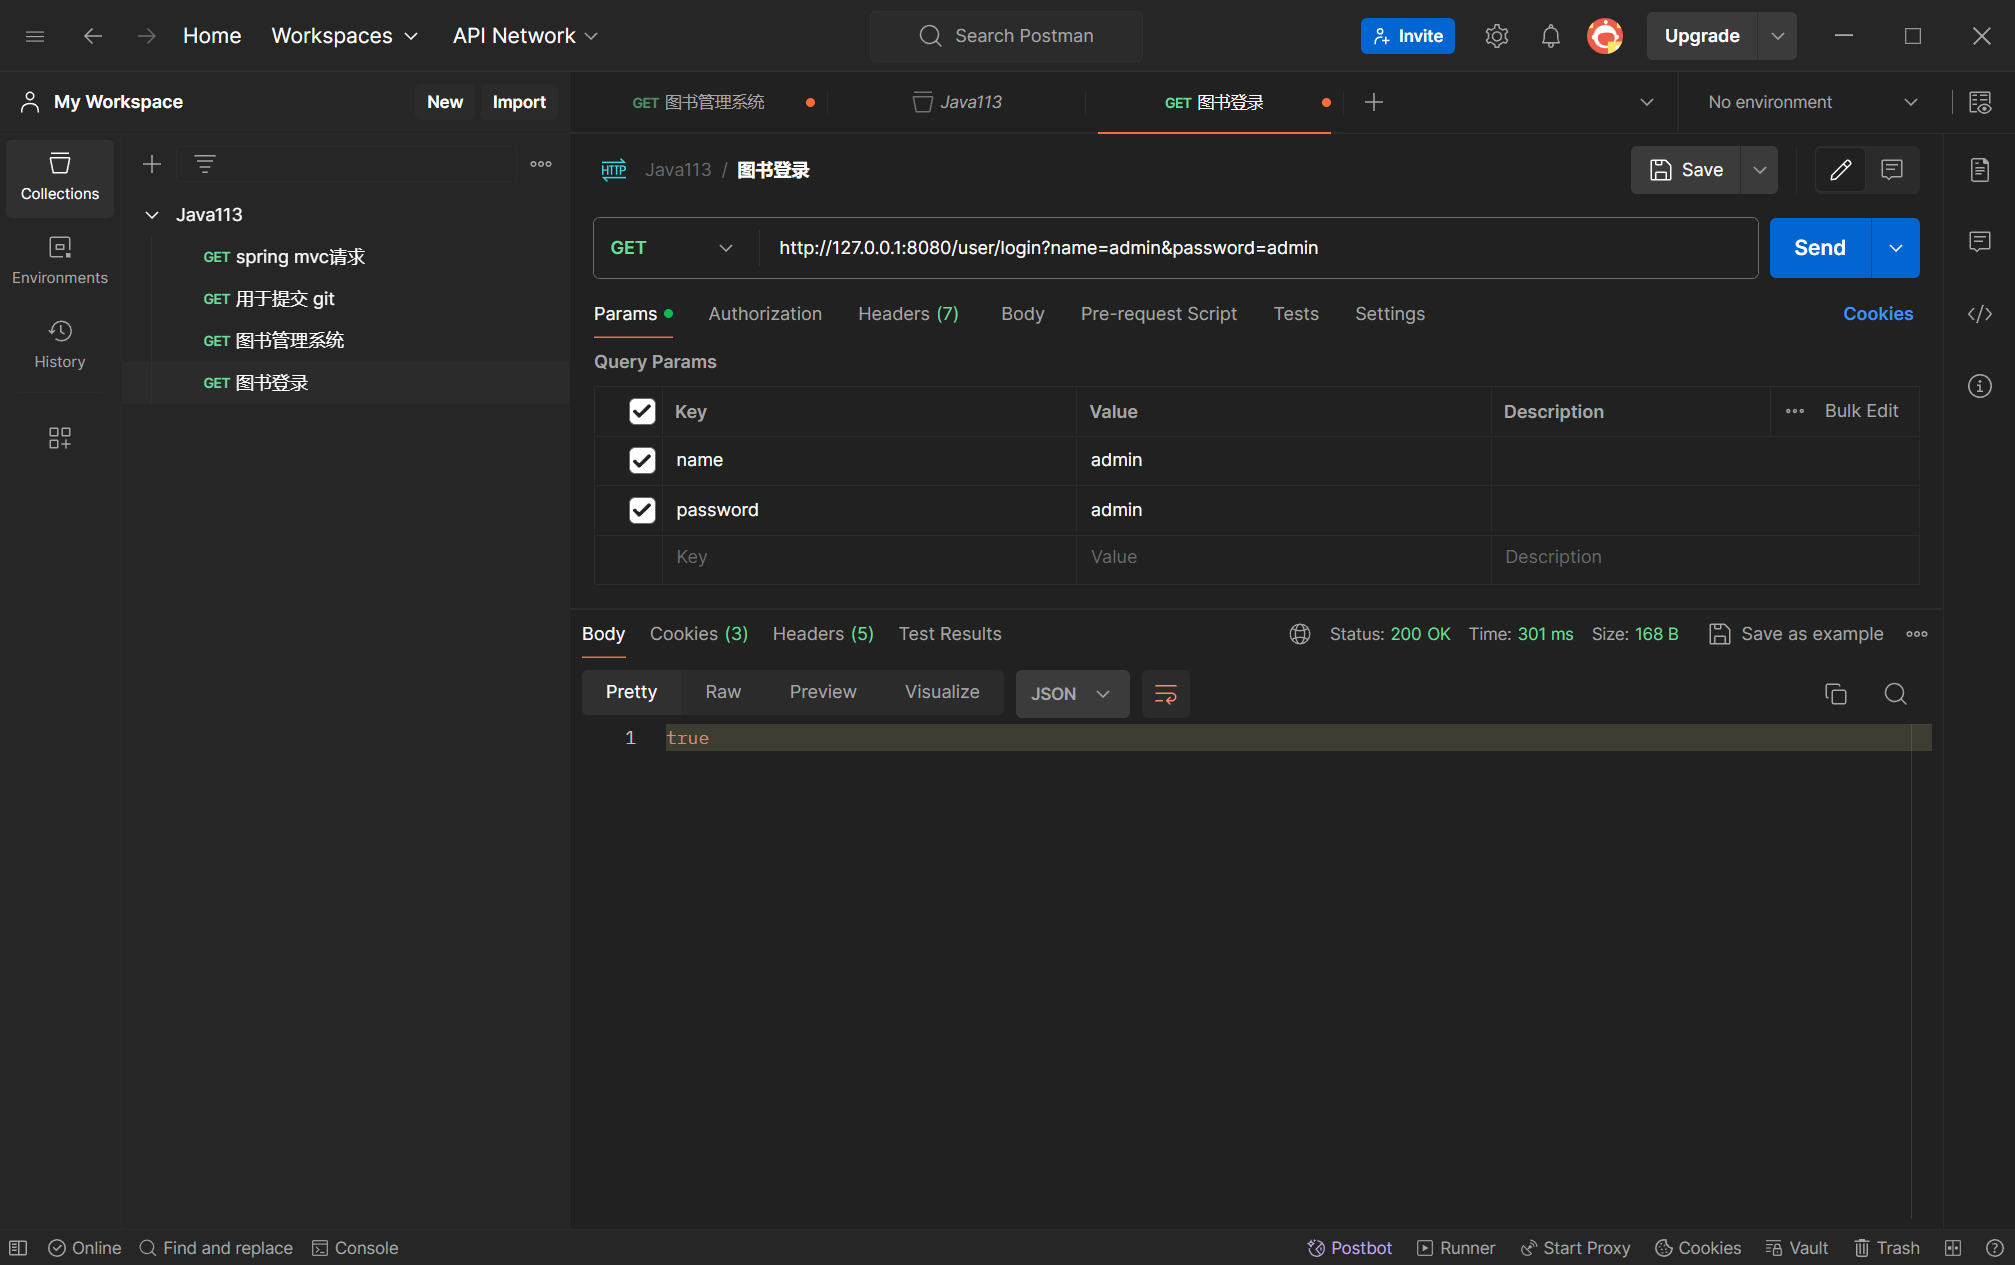Click the Search Postman box
The width and height of the screenshot is (2015, 1265).
click(1006, 36)
